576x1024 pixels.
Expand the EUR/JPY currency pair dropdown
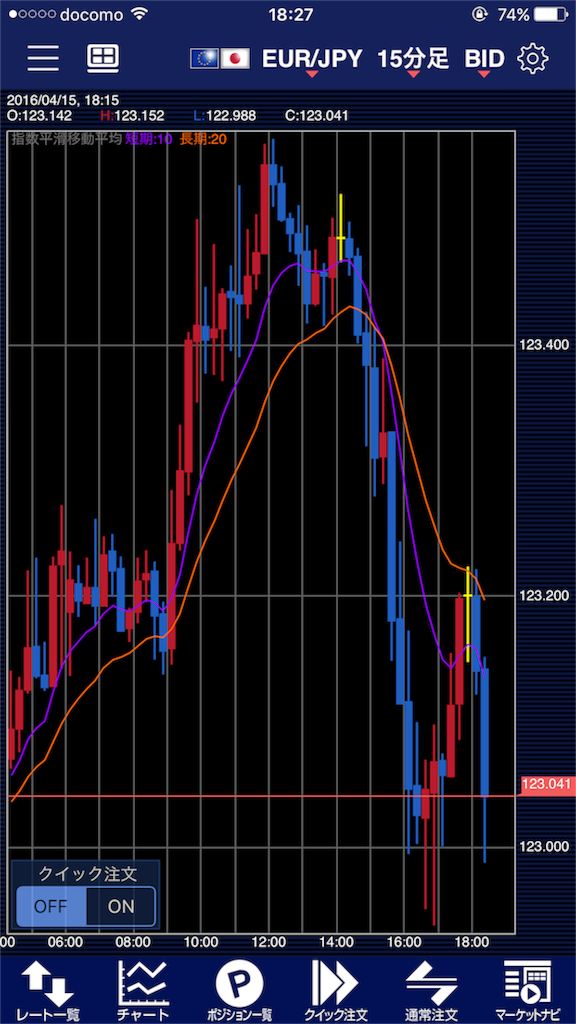(x=312, y=61)
